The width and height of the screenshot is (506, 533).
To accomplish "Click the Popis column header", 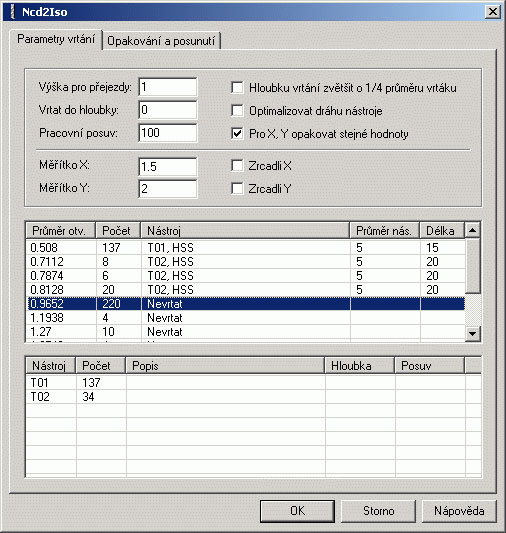I will 226,366.
